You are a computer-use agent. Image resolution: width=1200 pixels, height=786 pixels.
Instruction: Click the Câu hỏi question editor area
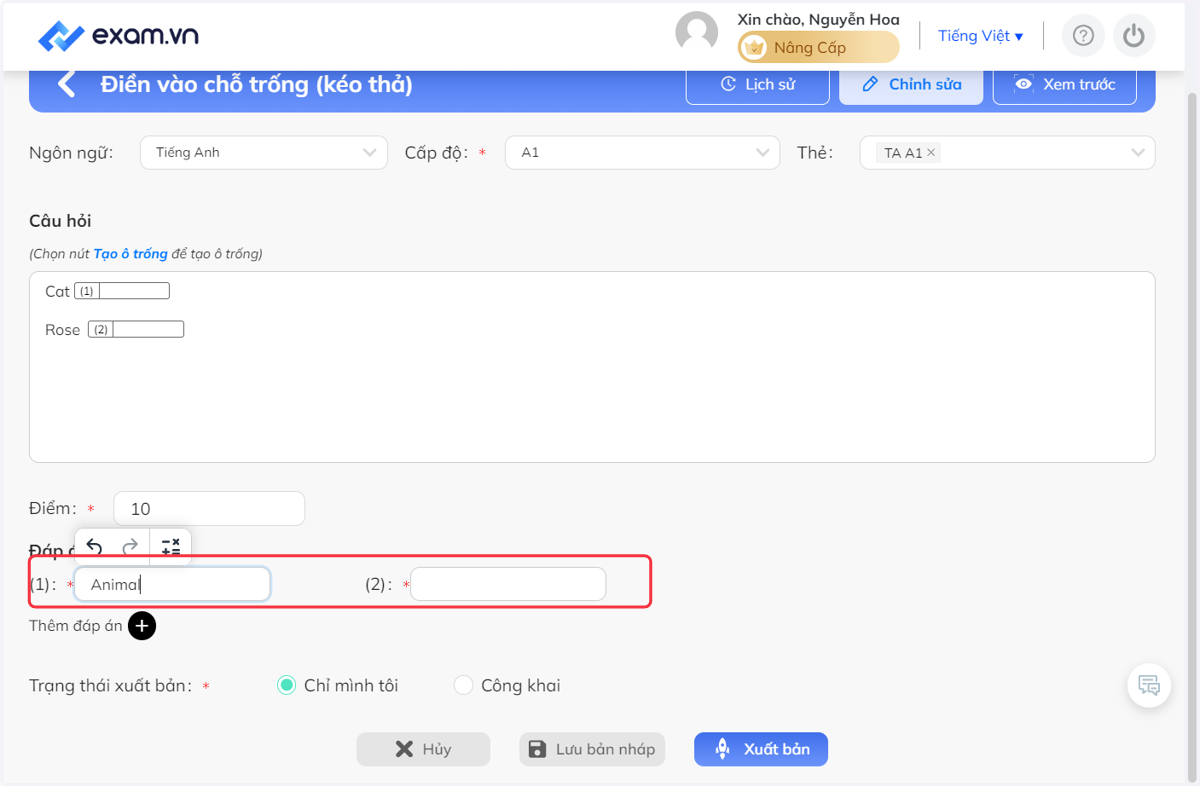point(592,366)
